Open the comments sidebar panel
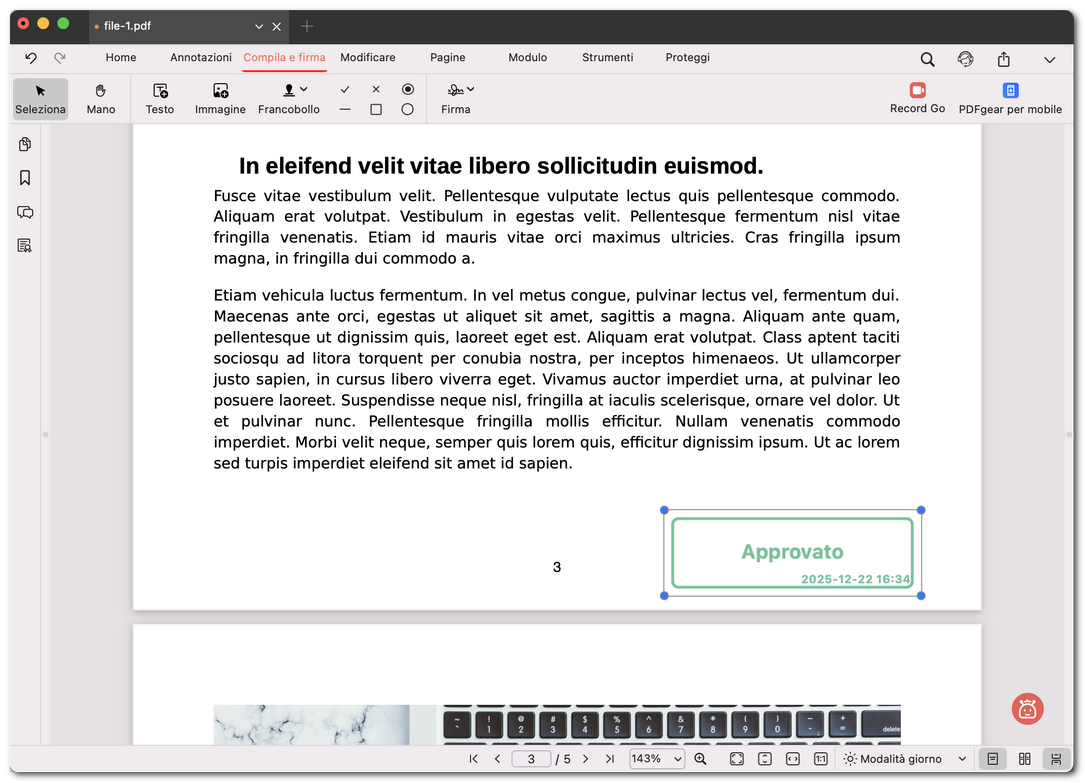This screenshot has height=783, width=1085. click(x=25, y=212)
